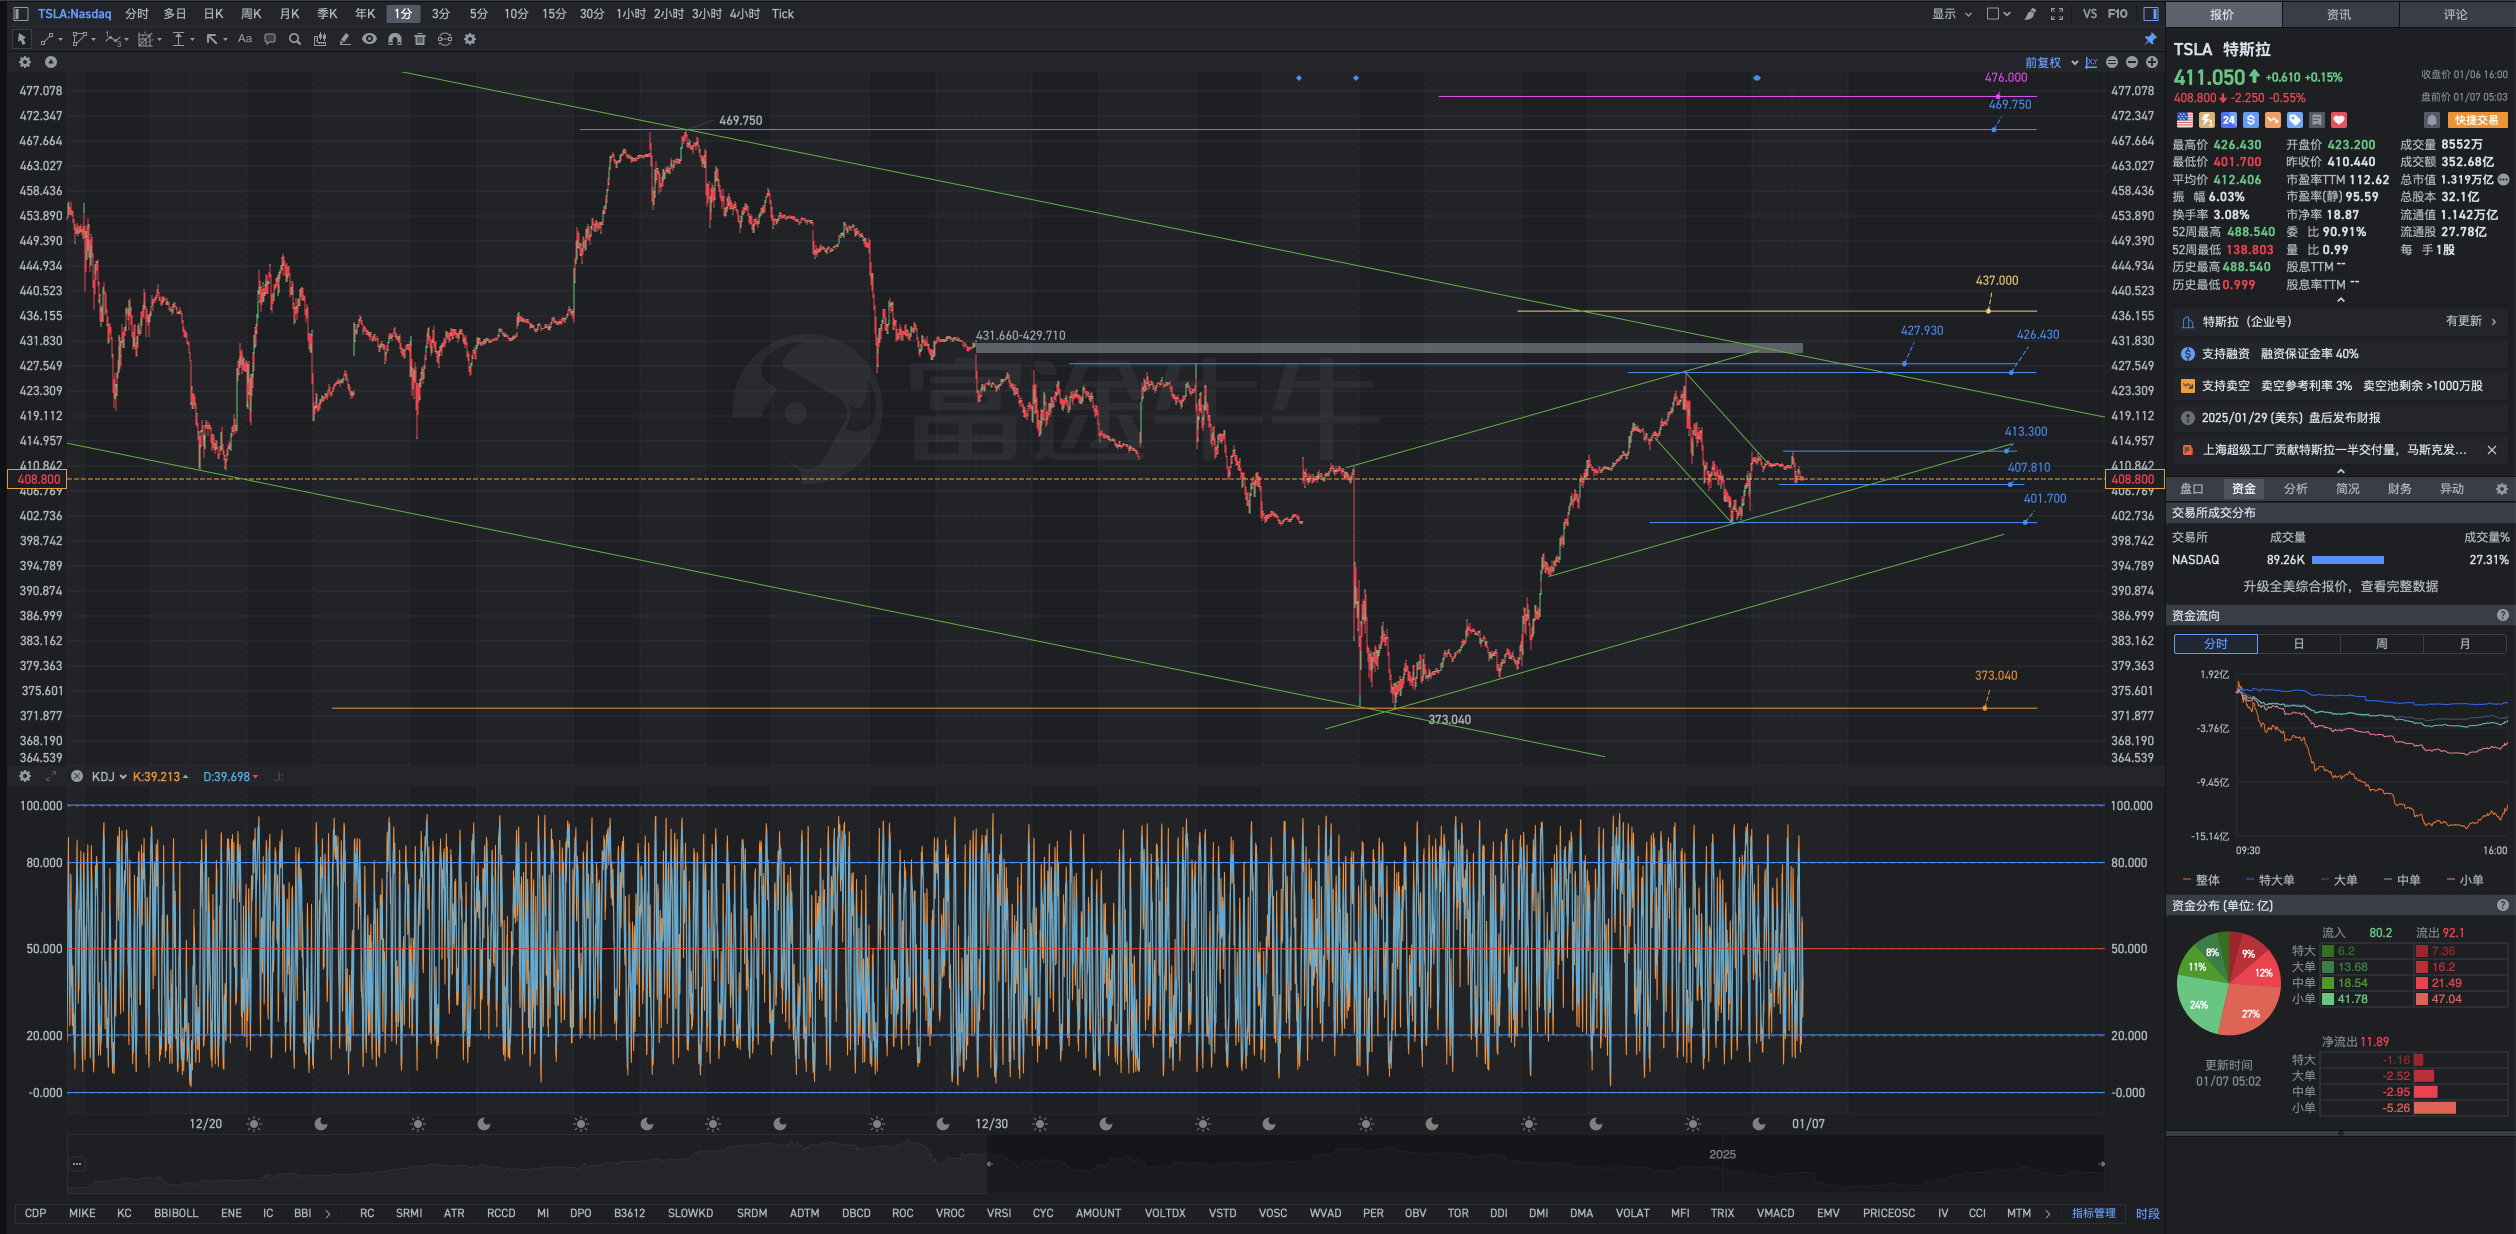Screen dimensions: 2516x1234
Task: Open quote panel tab settings gear
Action: (2502, 489)
